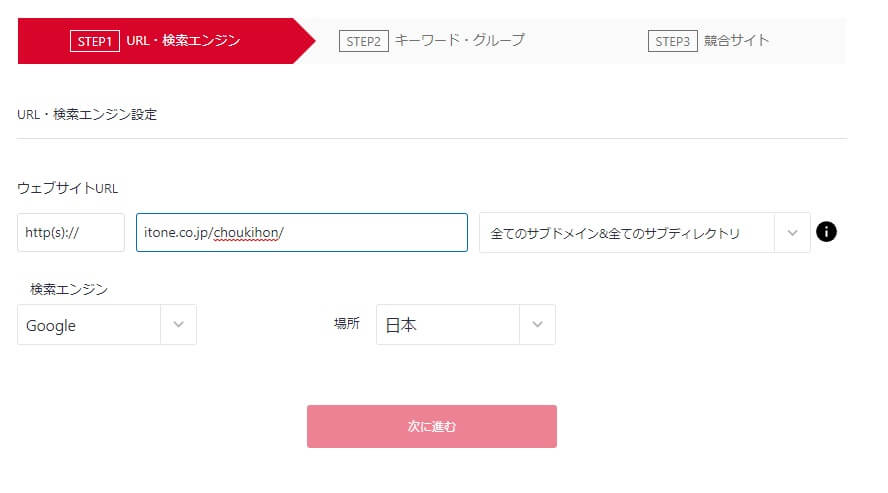Click the 全てのサブドメイン&全てのサブディレクトリ text
Image resolution: width=888 pixels, height=493 pixels.
pos(615,233)
